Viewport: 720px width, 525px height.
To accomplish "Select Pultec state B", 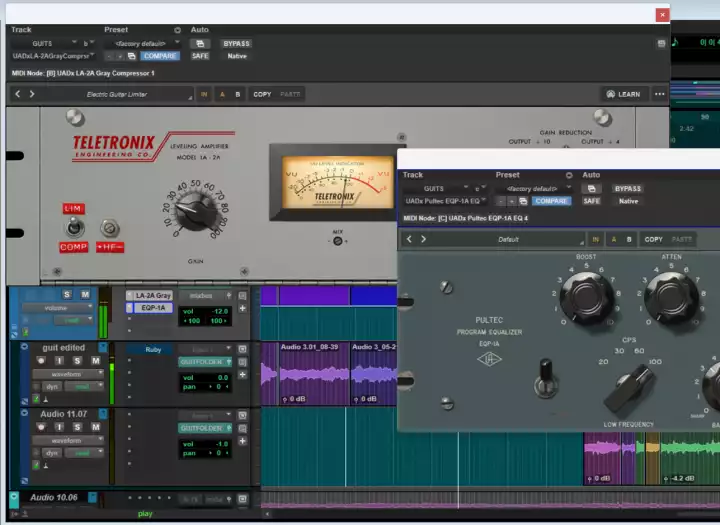I will pos(629,239).
